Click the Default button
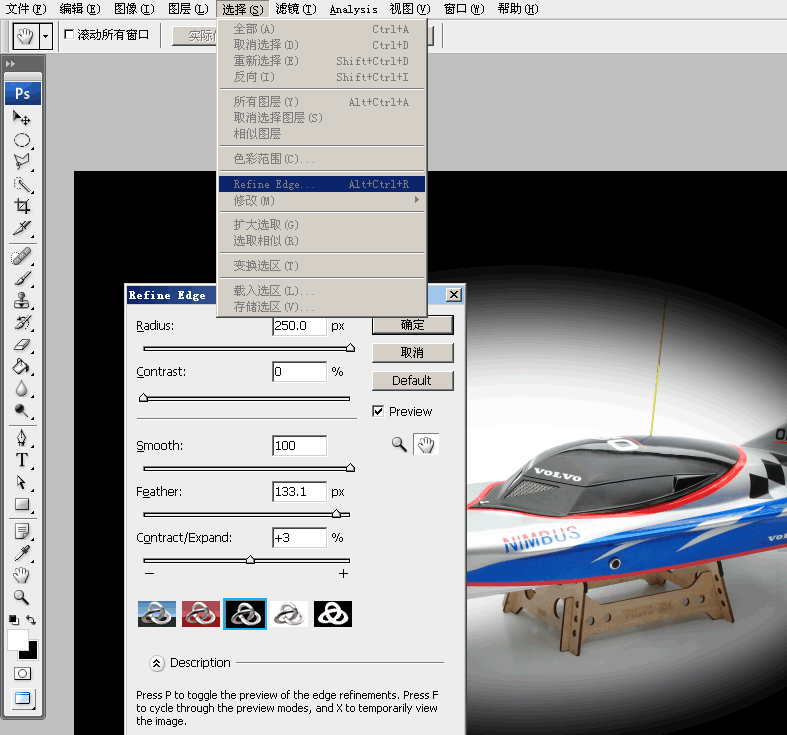Screen dimensions: 787x735 coord(413,381)
